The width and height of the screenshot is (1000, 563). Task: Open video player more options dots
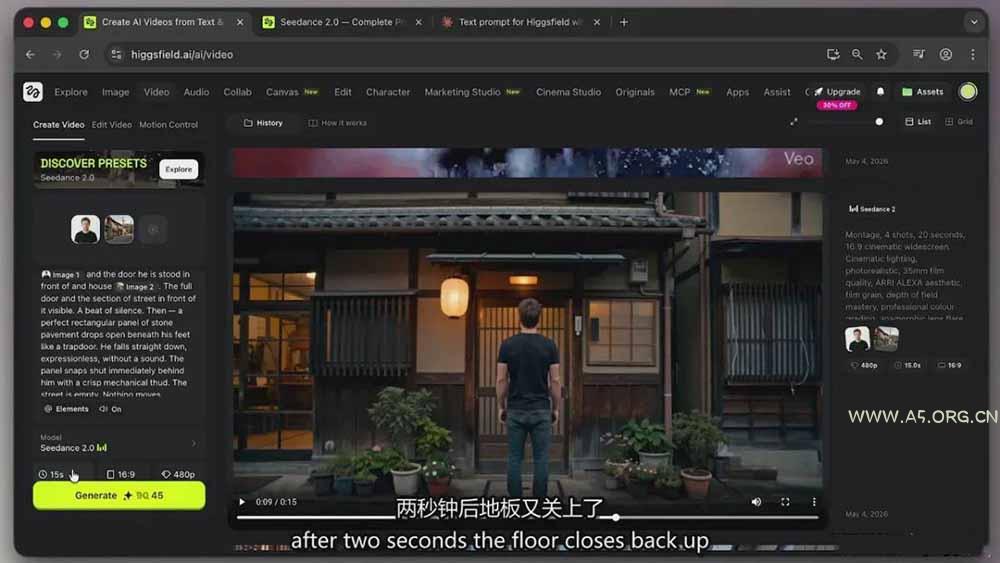click(814, 502)
